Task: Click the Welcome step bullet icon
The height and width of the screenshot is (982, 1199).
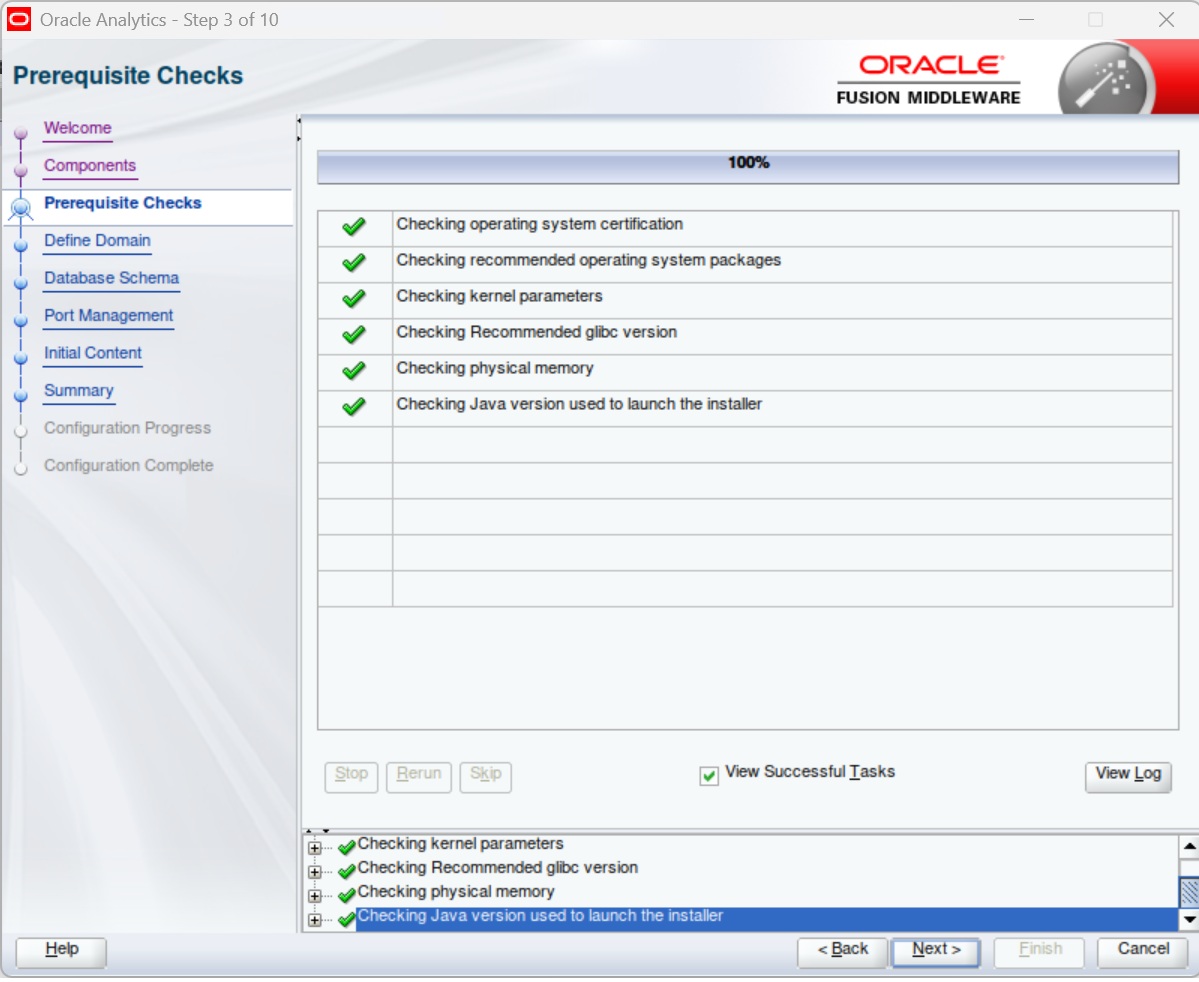Action: point(21,132)
